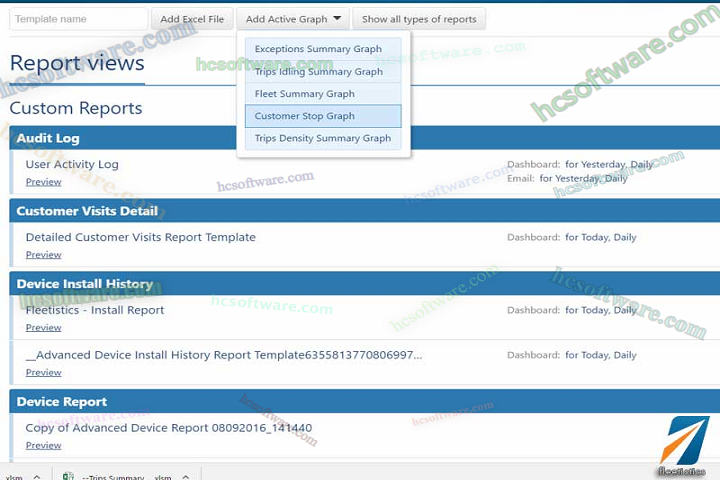Click the Device Report section header
The height and width of the screenshot is (480, 720).
pyautogui.click(x=365, y=401)
